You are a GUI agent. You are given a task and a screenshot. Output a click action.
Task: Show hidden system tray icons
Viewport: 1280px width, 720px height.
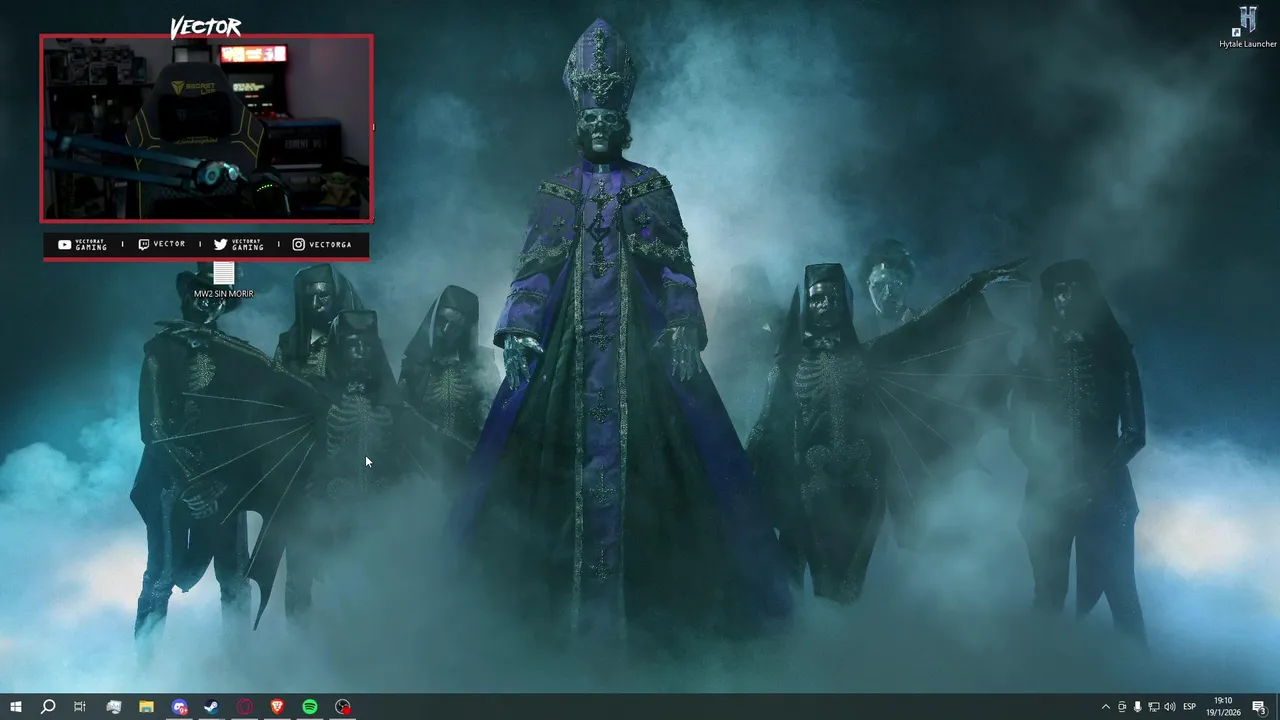[1105, 707]
